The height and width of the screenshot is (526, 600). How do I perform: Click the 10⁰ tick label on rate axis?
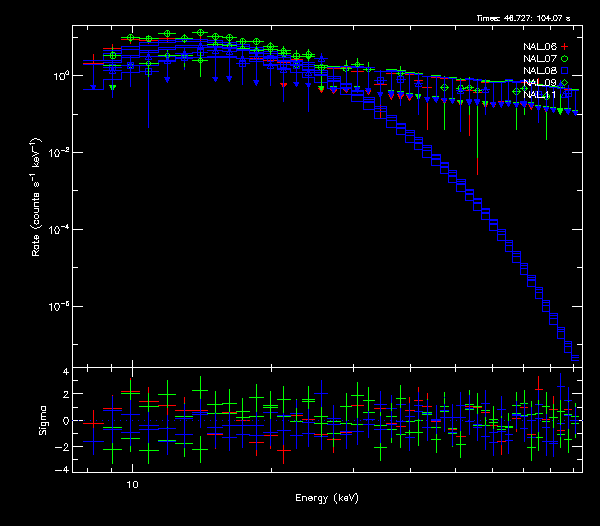click(x=58, y=75)
